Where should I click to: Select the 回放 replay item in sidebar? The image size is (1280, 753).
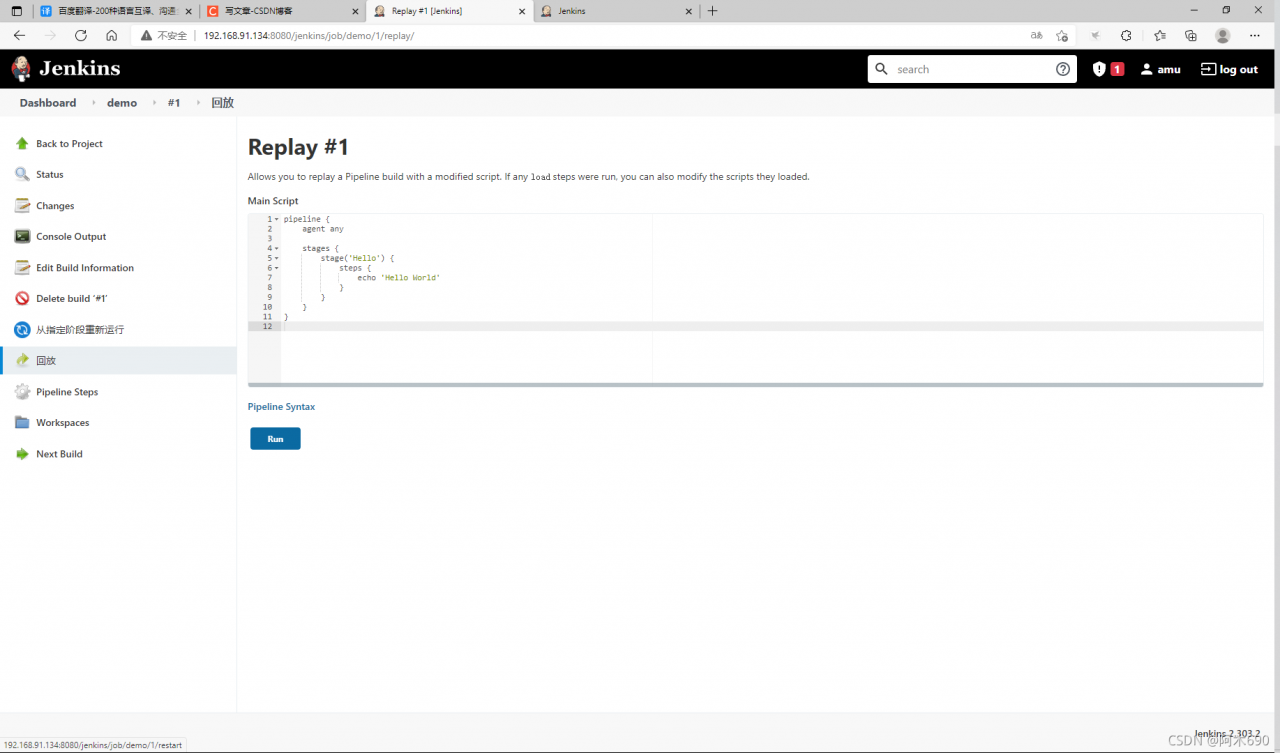119,360
